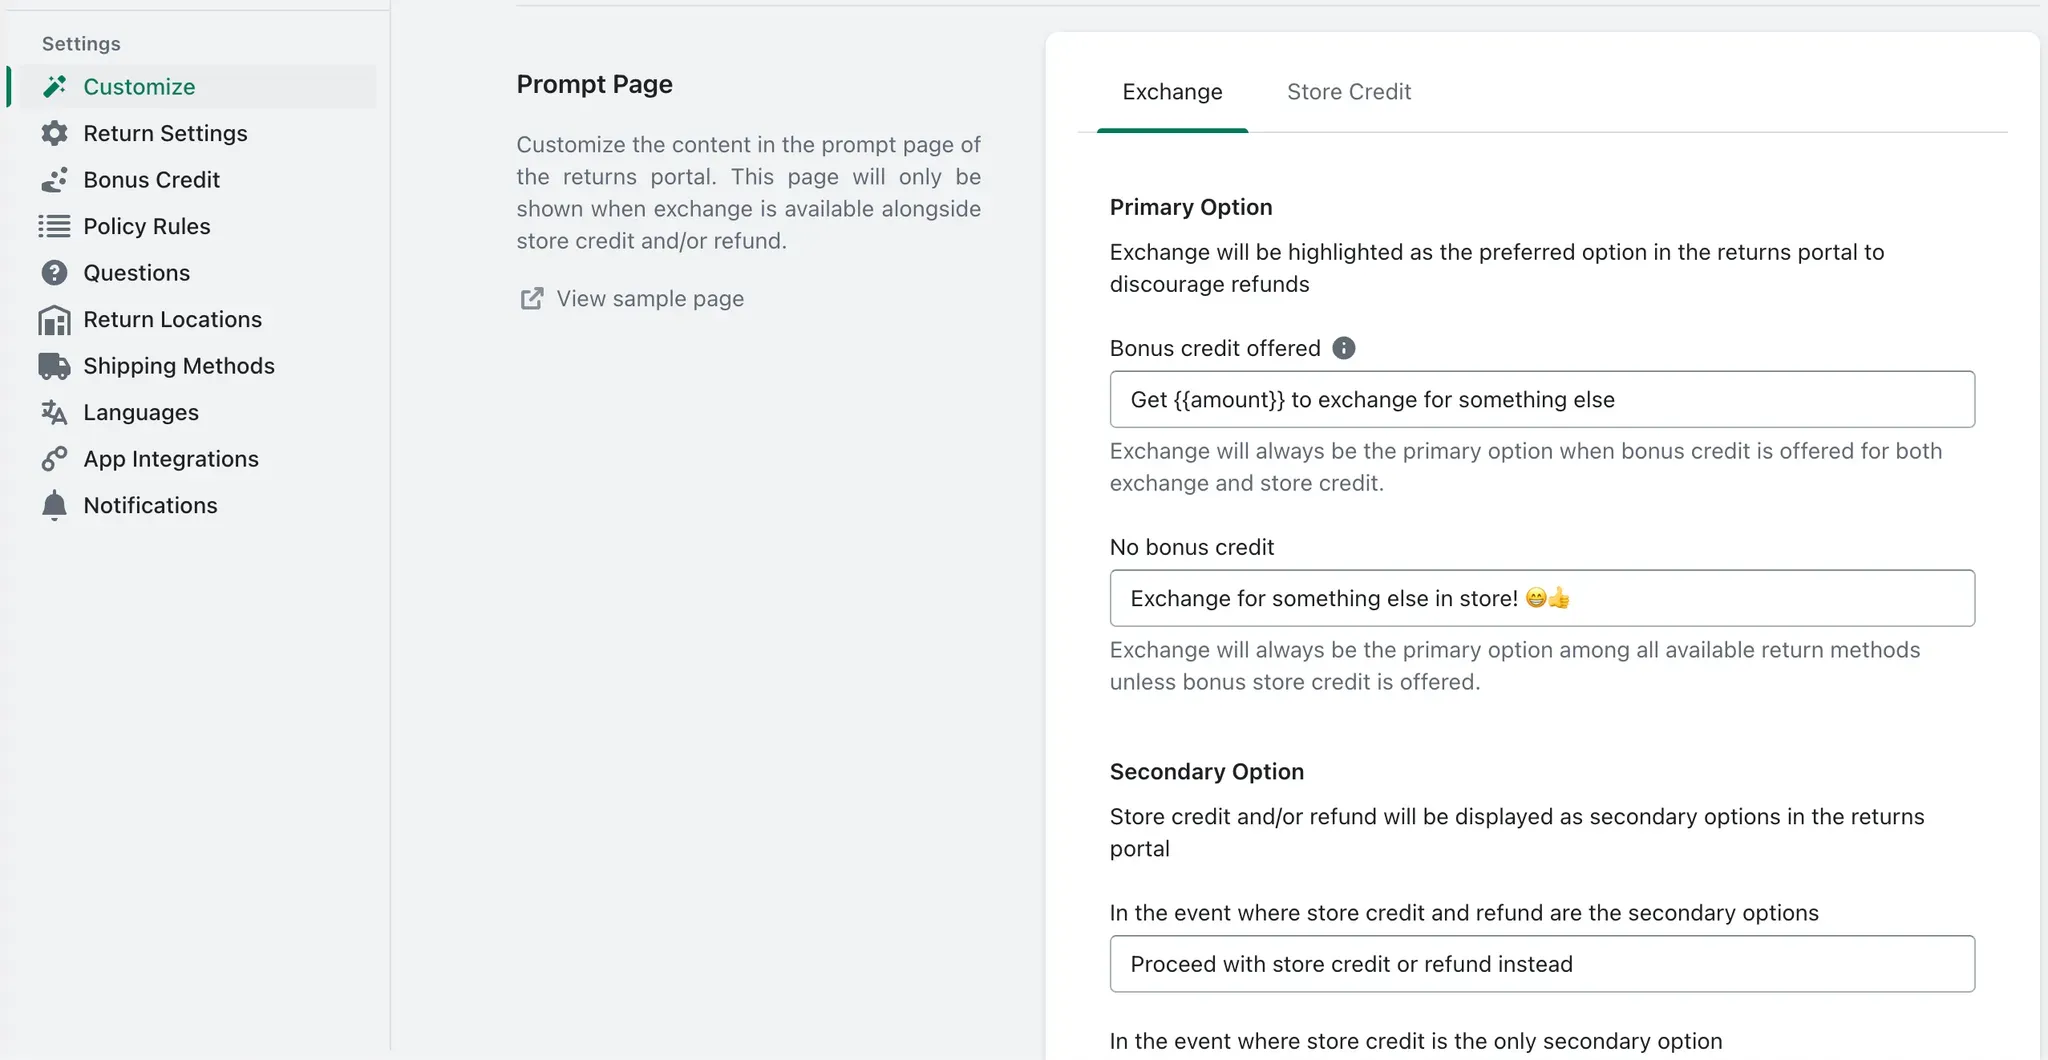This screenshot has height=1060, width=2048.
Task: Click the Shipping Methods truck icon
Action: [55, 366]
